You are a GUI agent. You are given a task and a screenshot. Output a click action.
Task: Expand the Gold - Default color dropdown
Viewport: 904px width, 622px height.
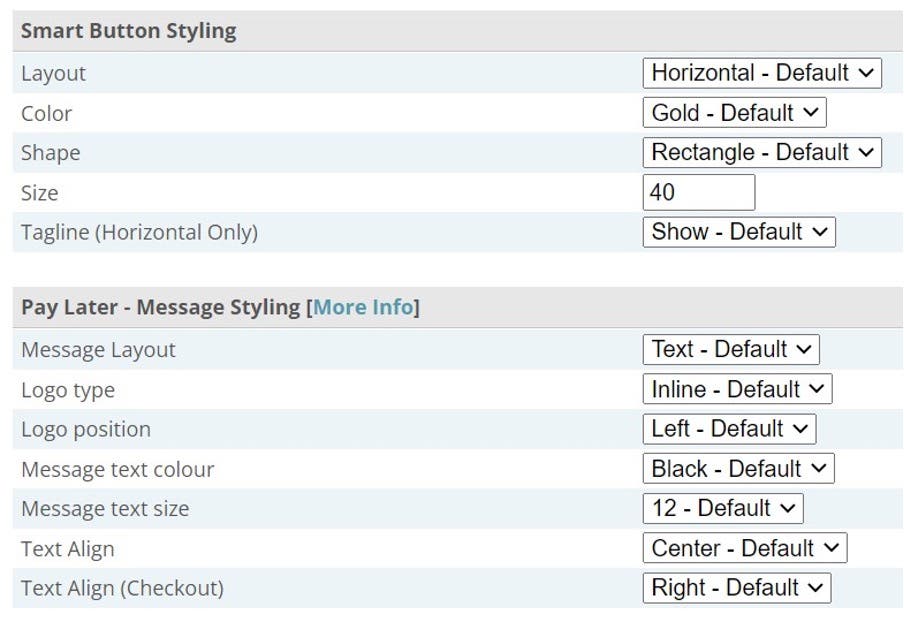click(734, 113)
